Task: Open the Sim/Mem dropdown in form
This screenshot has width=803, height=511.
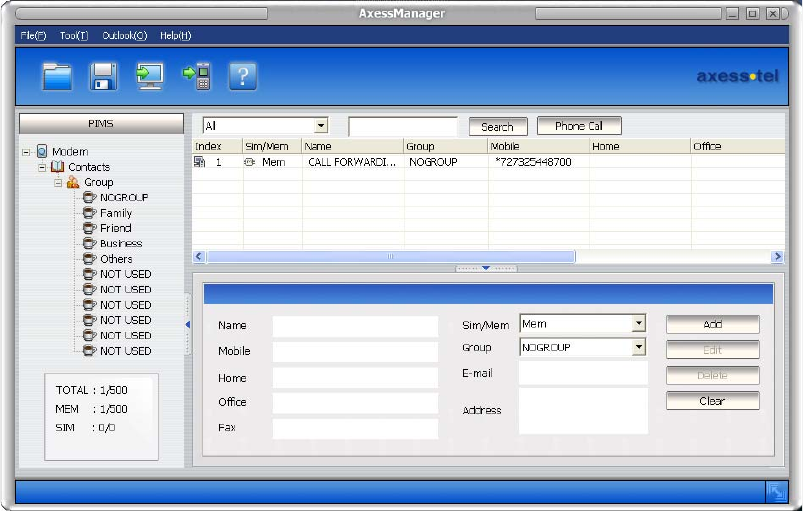Action: (638, 323)
